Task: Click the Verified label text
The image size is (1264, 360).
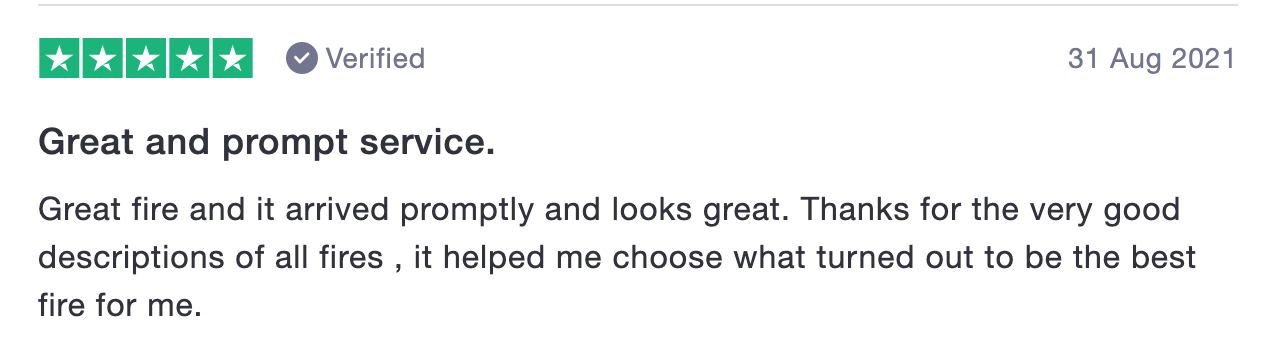Action: (x=375, y=59)
